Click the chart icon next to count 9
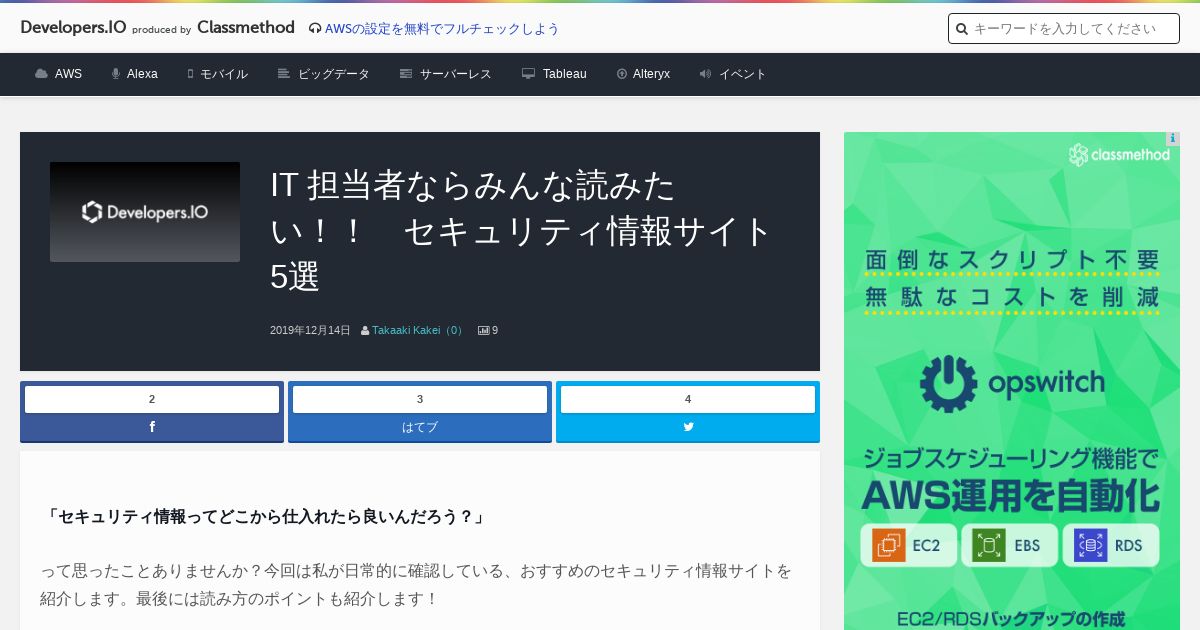 [x=484, y=330]
